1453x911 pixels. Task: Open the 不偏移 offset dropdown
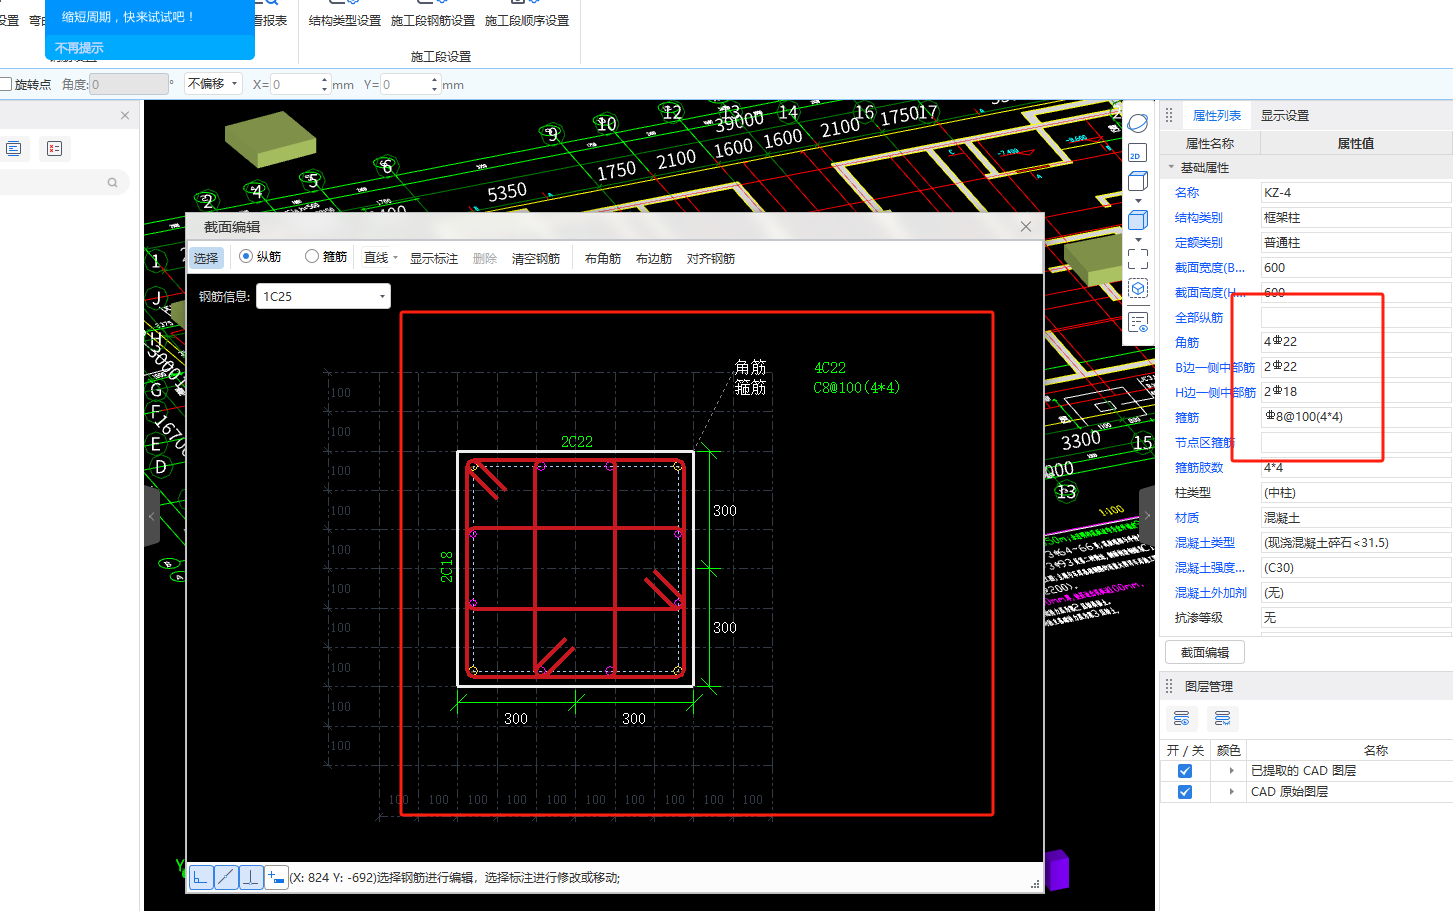213,84
